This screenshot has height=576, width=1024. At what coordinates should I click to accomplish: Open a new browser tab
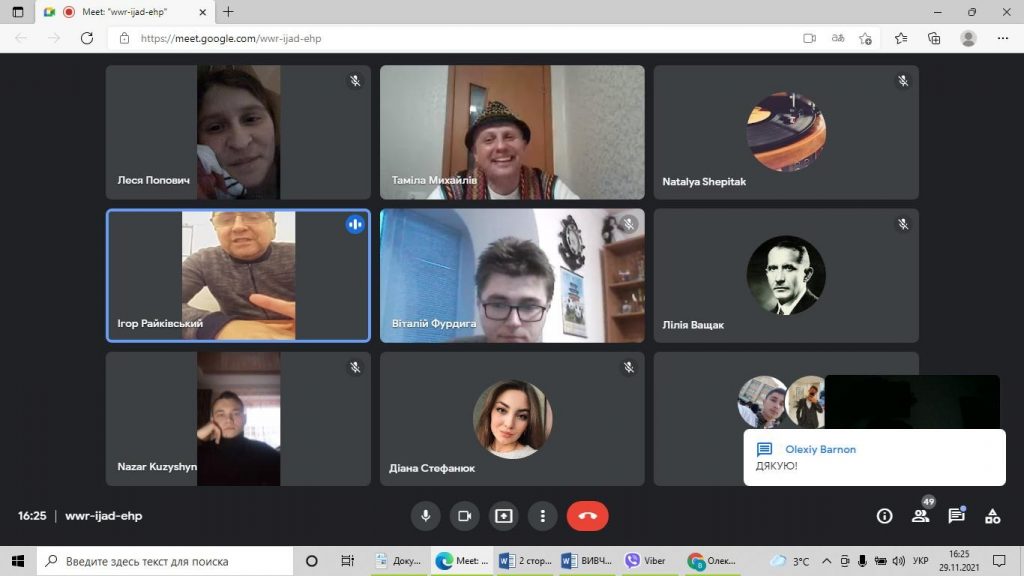point(228,12)
